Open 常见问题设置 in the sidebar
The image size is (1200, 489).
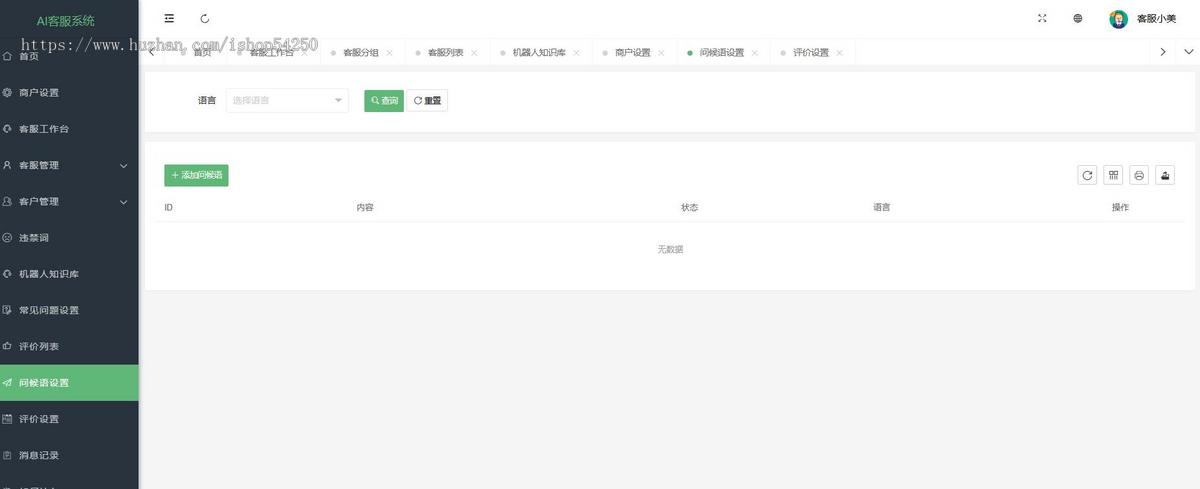(x=69, y=310)
